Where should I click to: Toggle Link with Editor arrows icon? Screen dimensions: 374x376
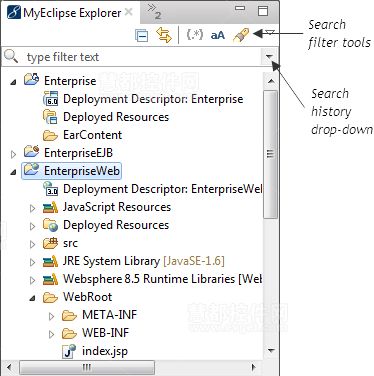[164, 35]
